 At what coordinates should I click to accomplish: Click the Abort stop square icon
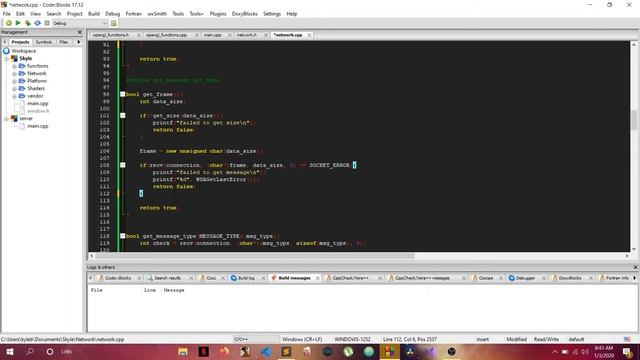[47, 23]
